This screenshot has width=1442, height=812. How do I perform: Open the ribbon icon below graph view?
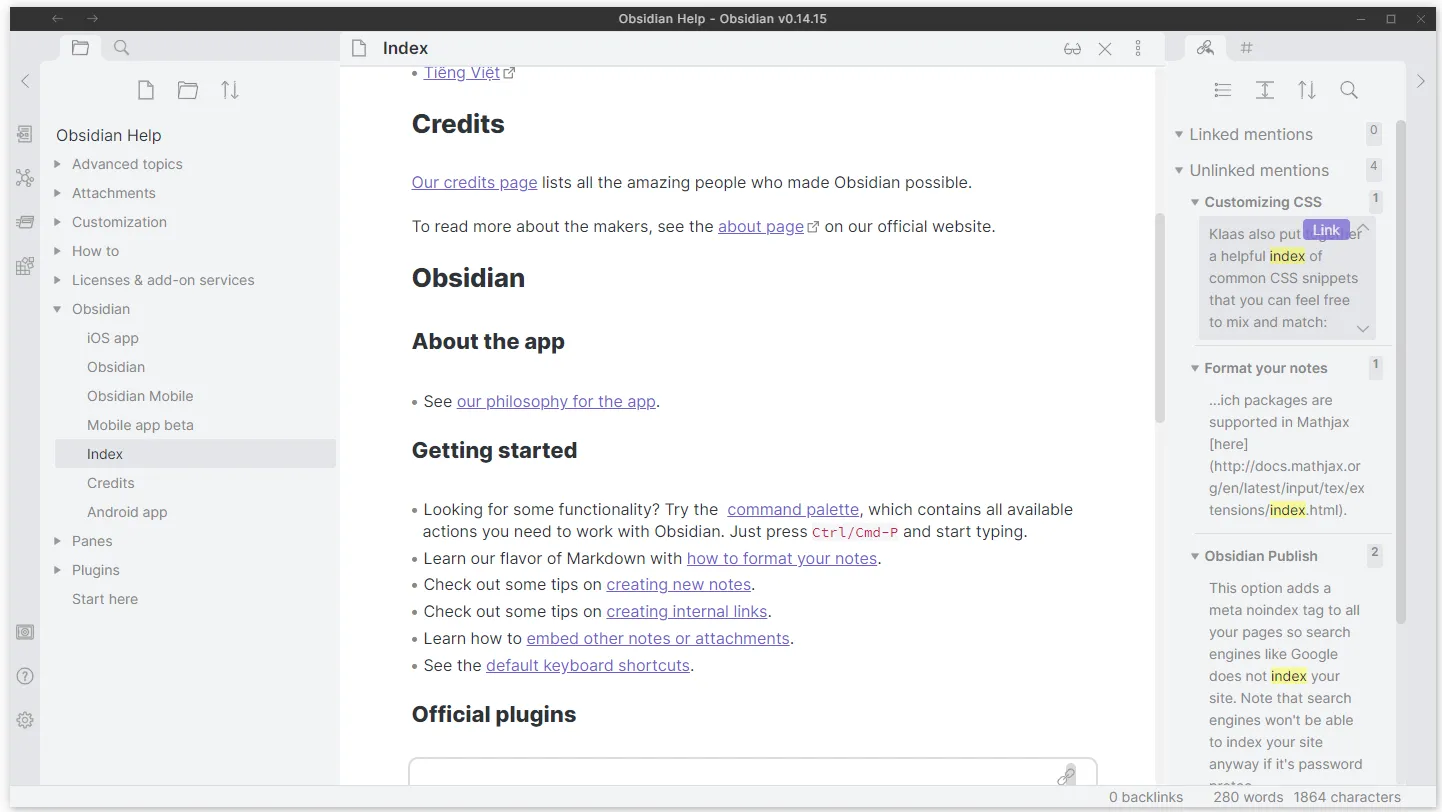(25, 222)
